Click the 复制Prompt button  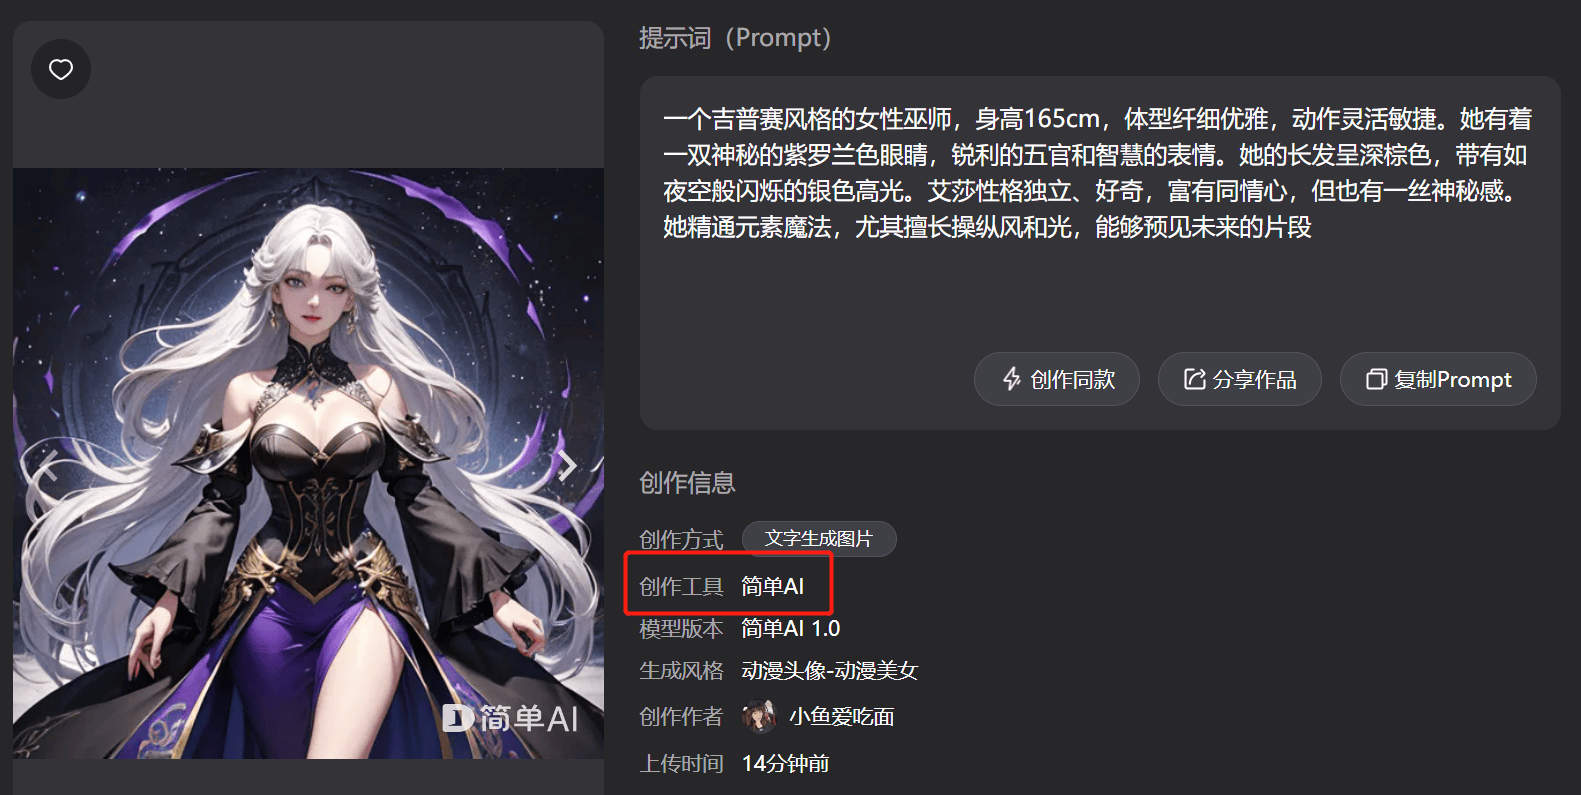pos(1438,379)
